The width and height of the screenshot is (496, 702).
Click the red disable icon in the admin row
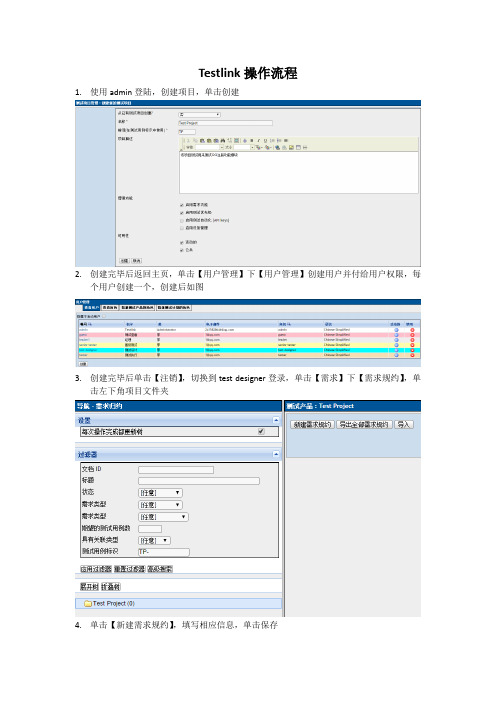coord(412,330)
